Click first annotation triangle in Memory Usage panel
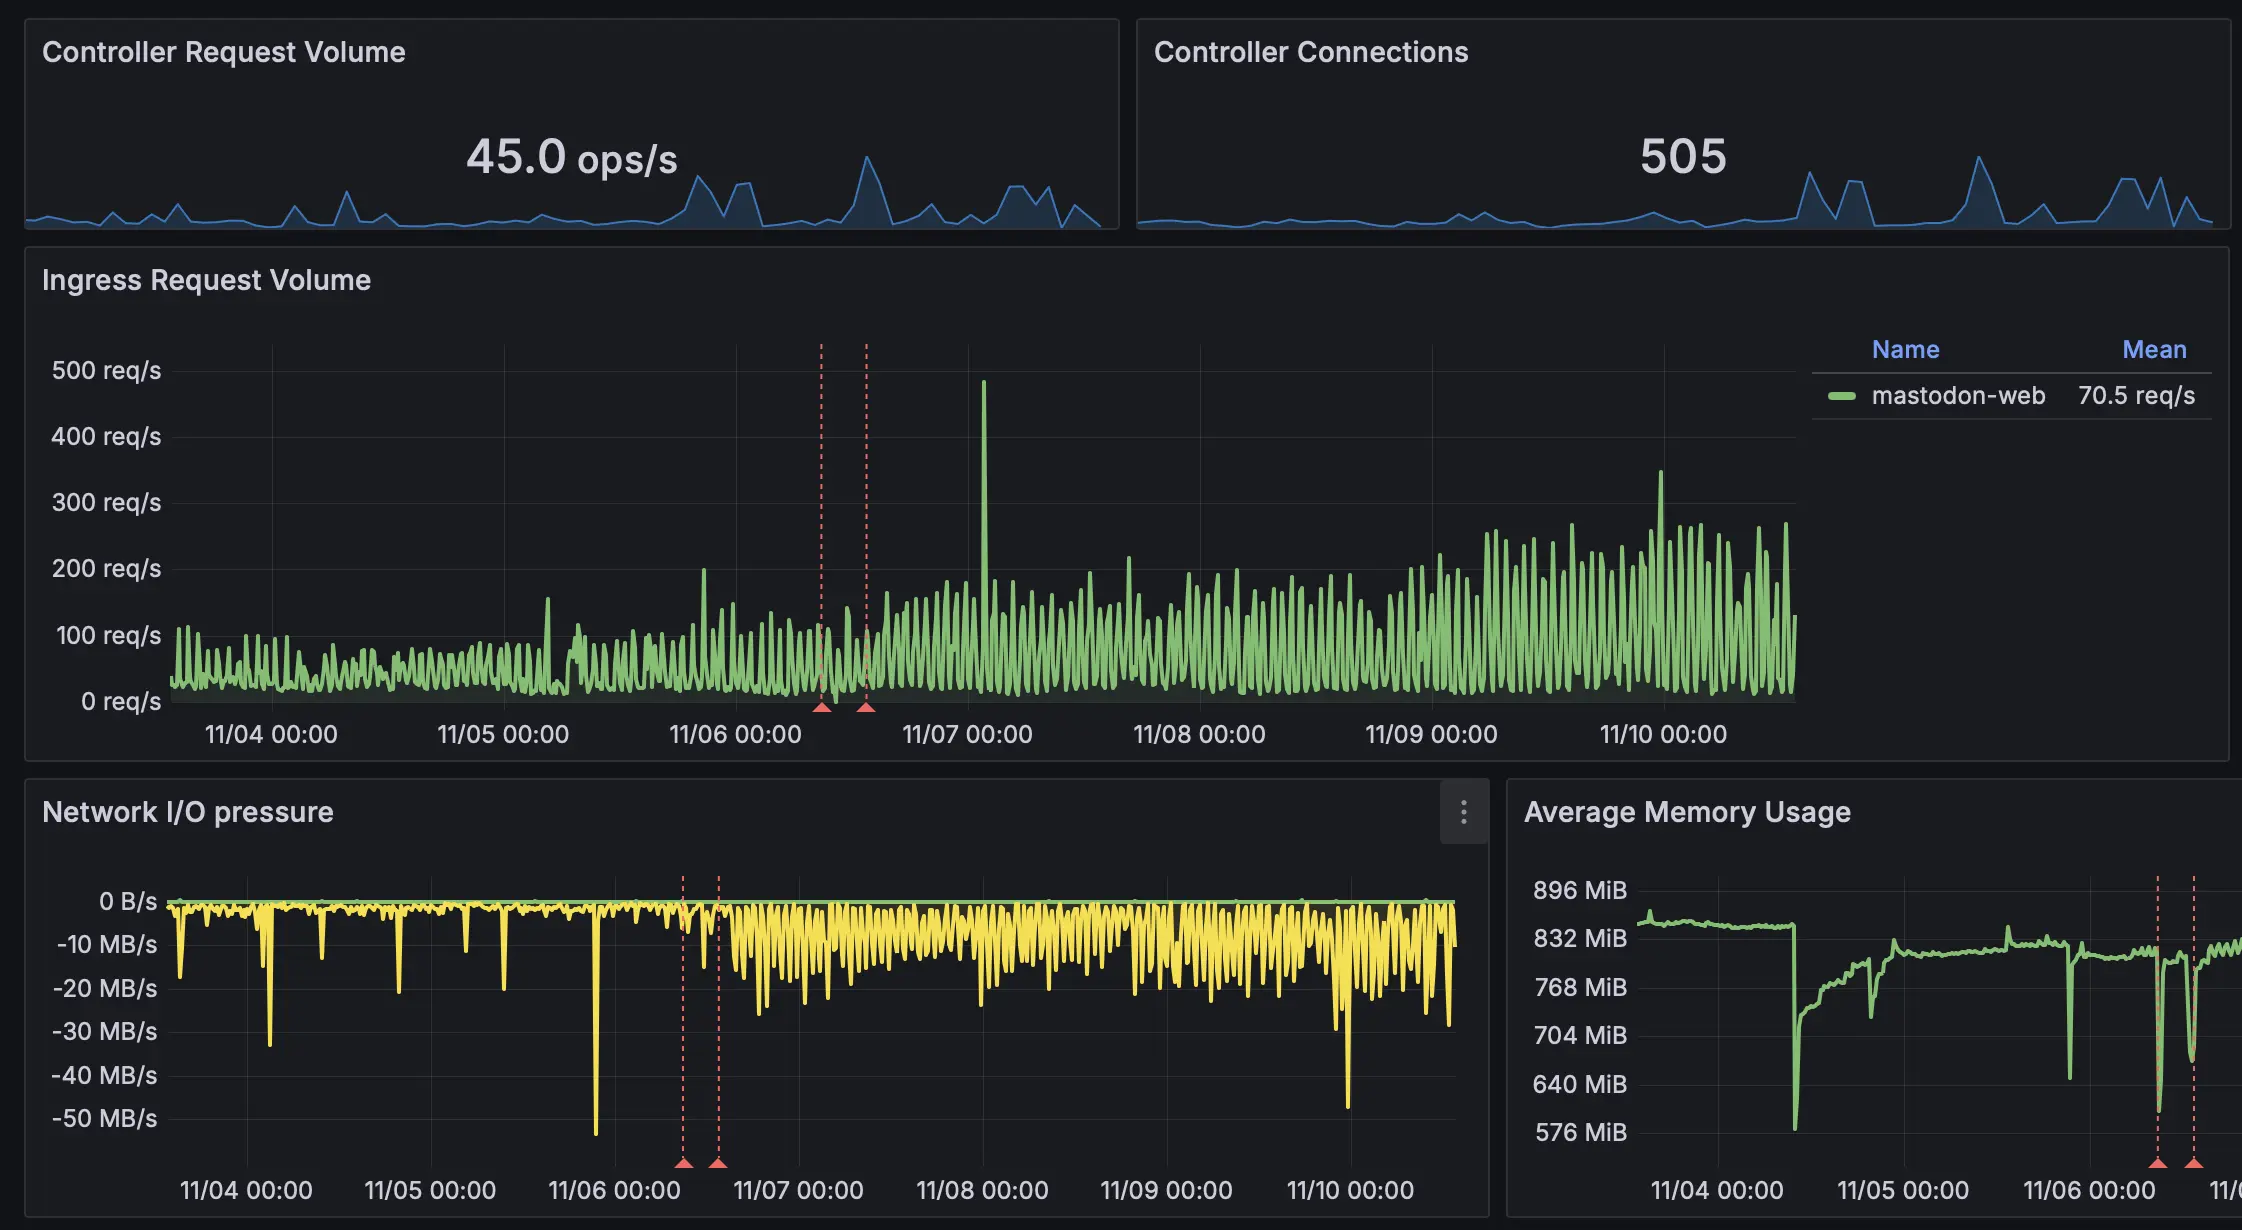Viewport: 2242px width, 1230px height. click(2158, 1163)
